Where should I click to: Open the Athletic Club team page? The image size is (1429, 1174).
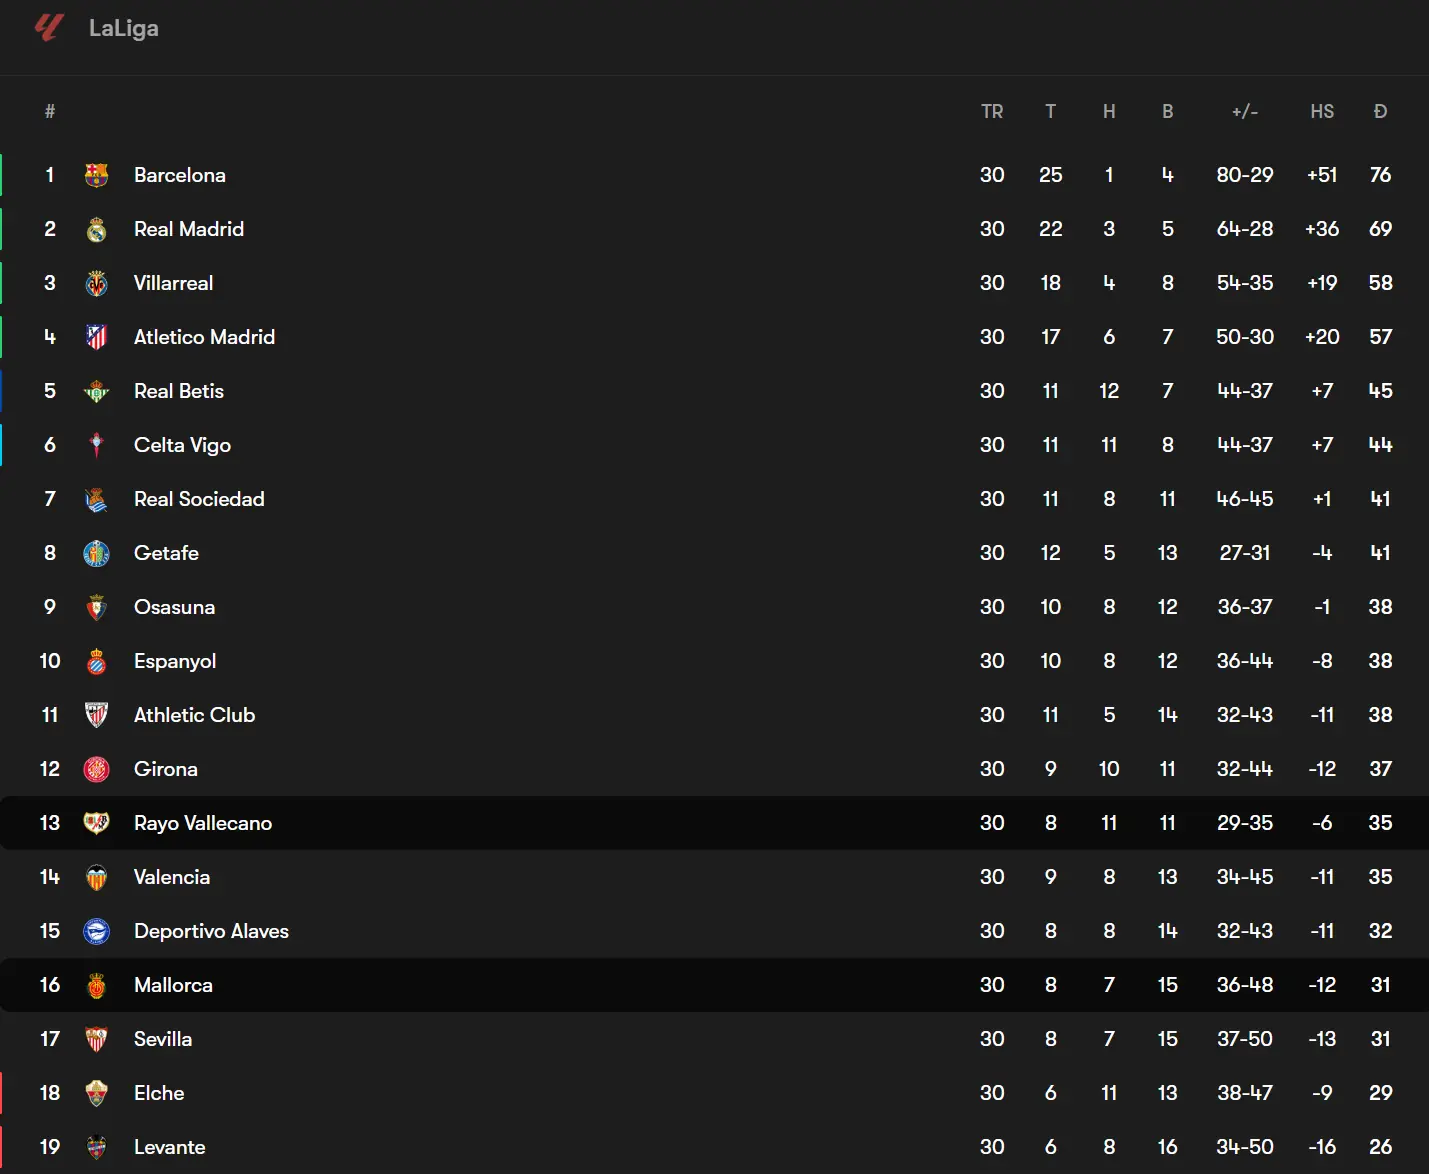pyautogui.click(x=194, y=715)
